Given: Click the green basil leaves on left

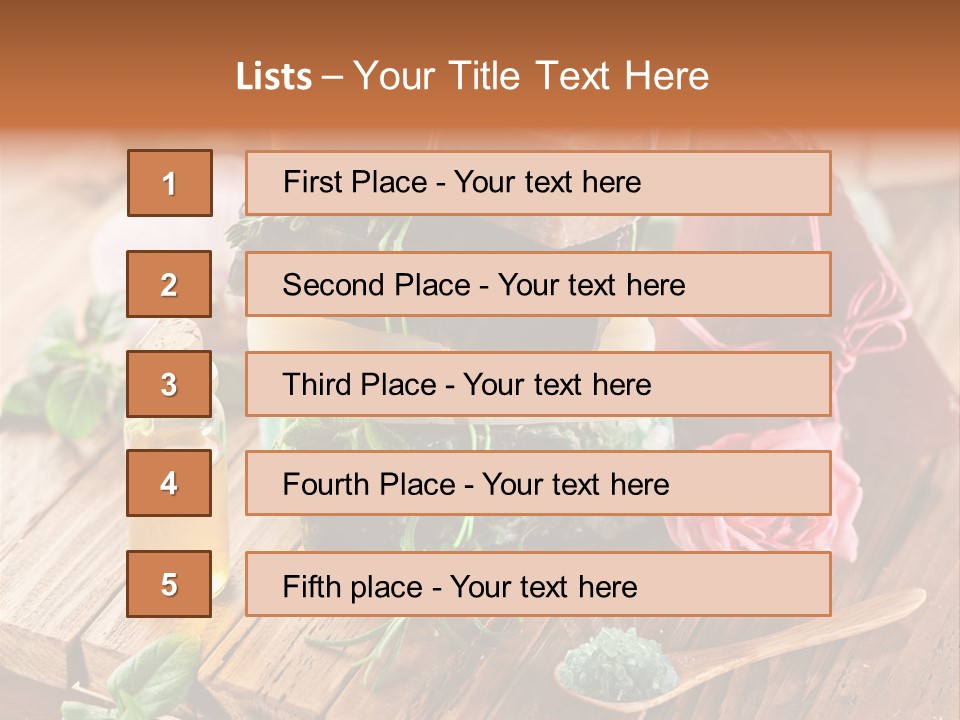Looking at the screenshot, I should (67, 367).
